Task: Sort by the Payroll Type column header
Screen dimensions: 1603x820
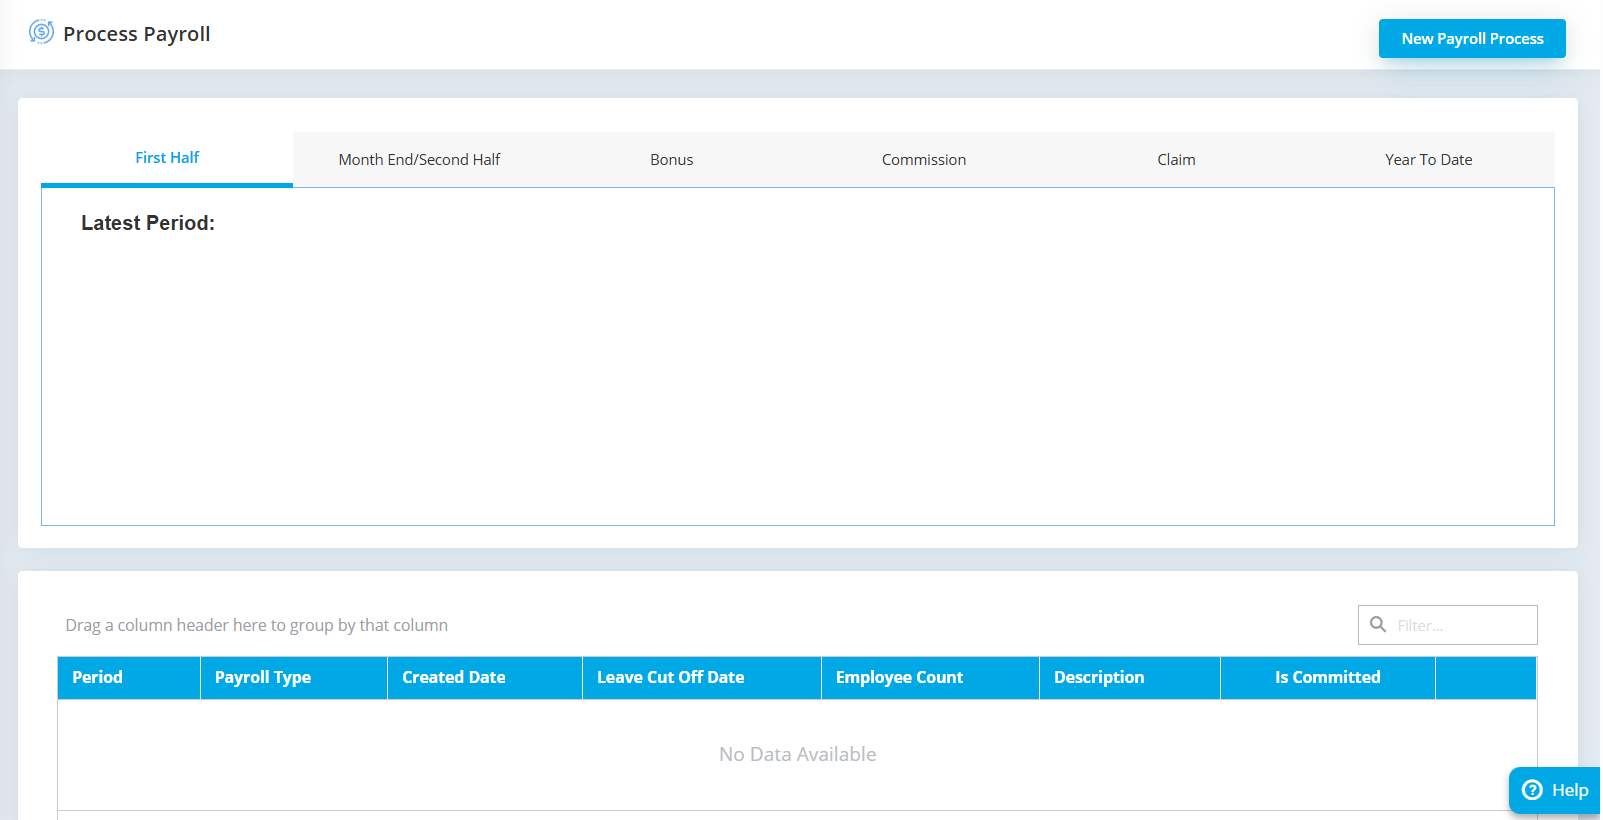Action: 263,678
